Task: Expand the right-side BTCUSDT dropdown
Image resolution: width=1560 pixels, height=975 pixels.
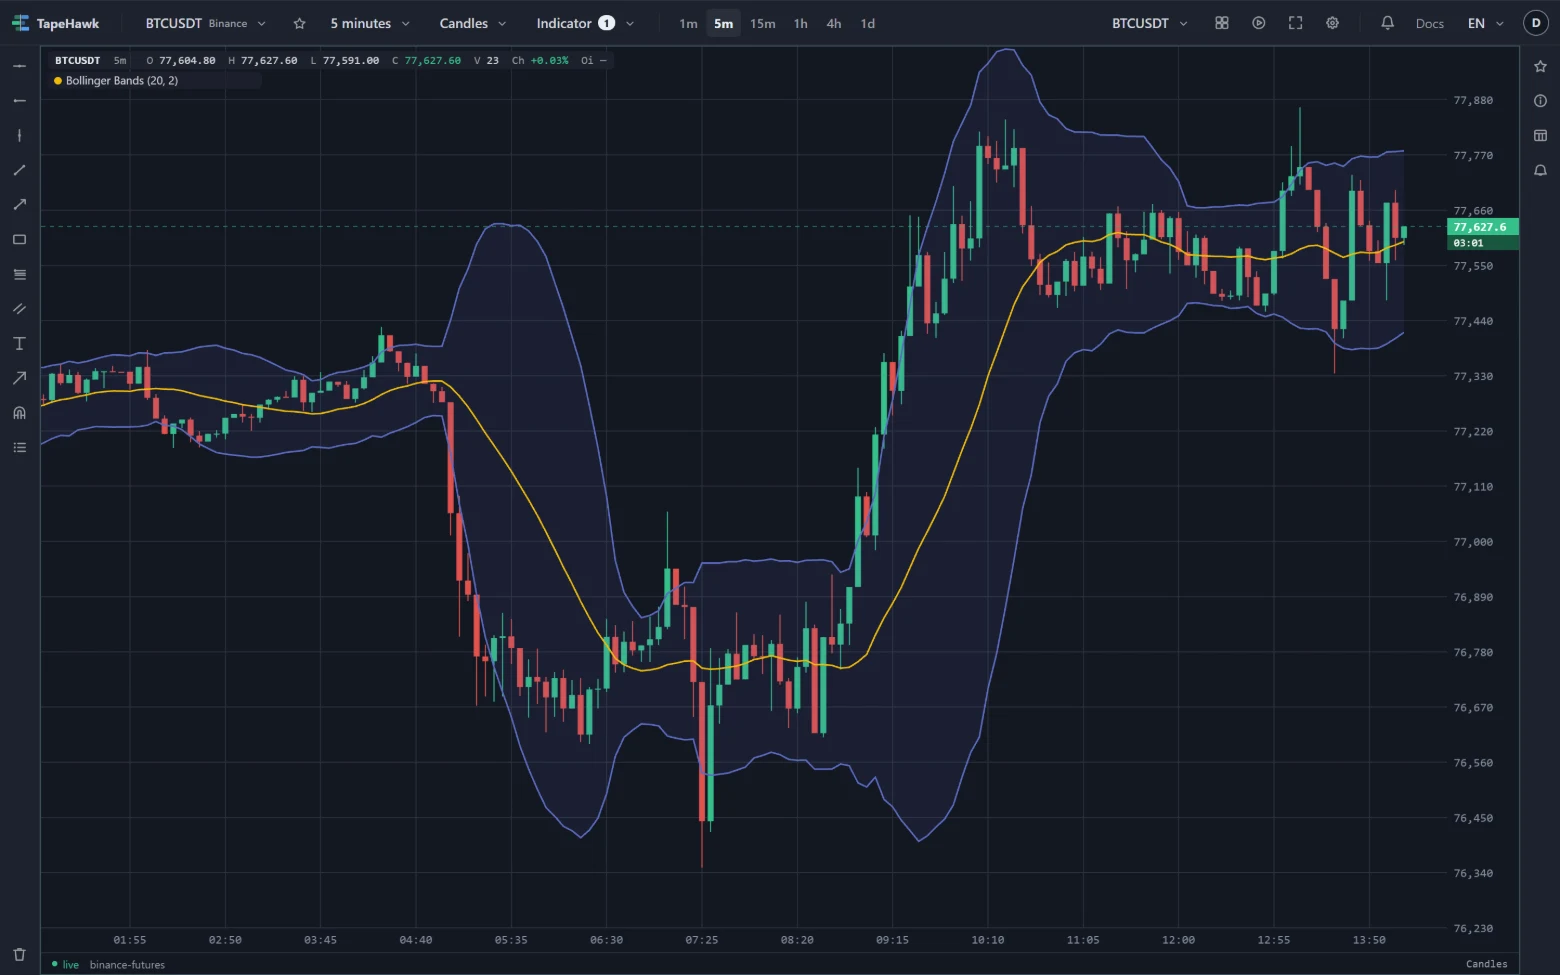Action: coord(1150,23)
